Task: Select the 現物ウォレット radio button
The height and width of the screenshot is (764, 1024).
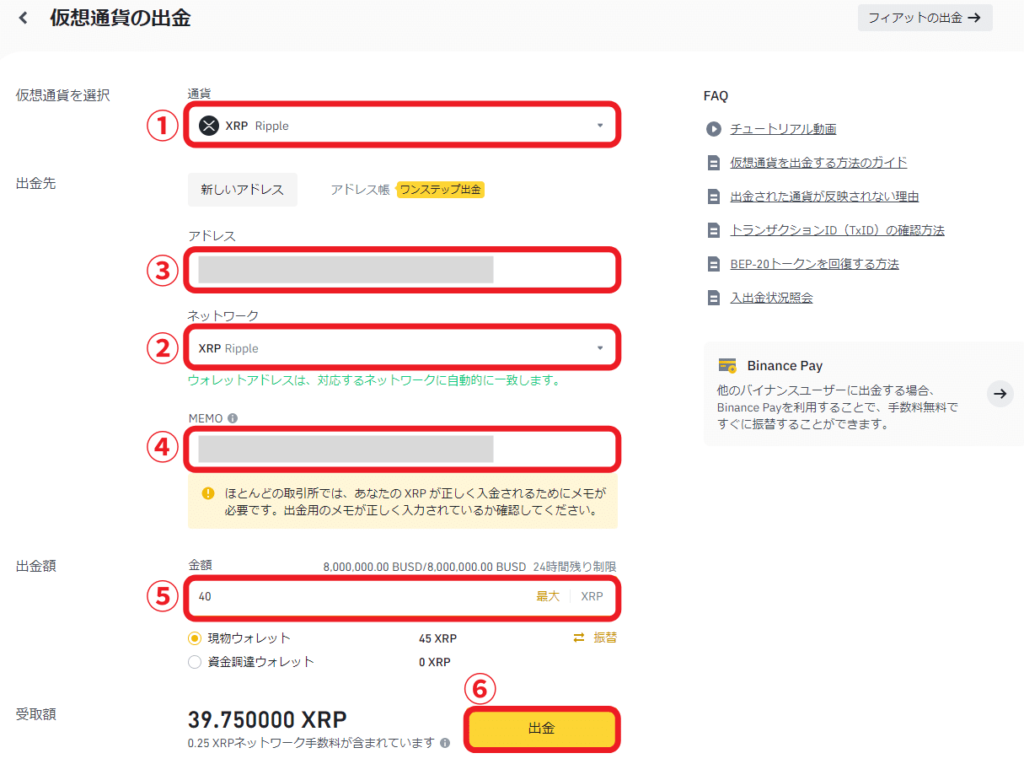Action: (x=195, y=638)
